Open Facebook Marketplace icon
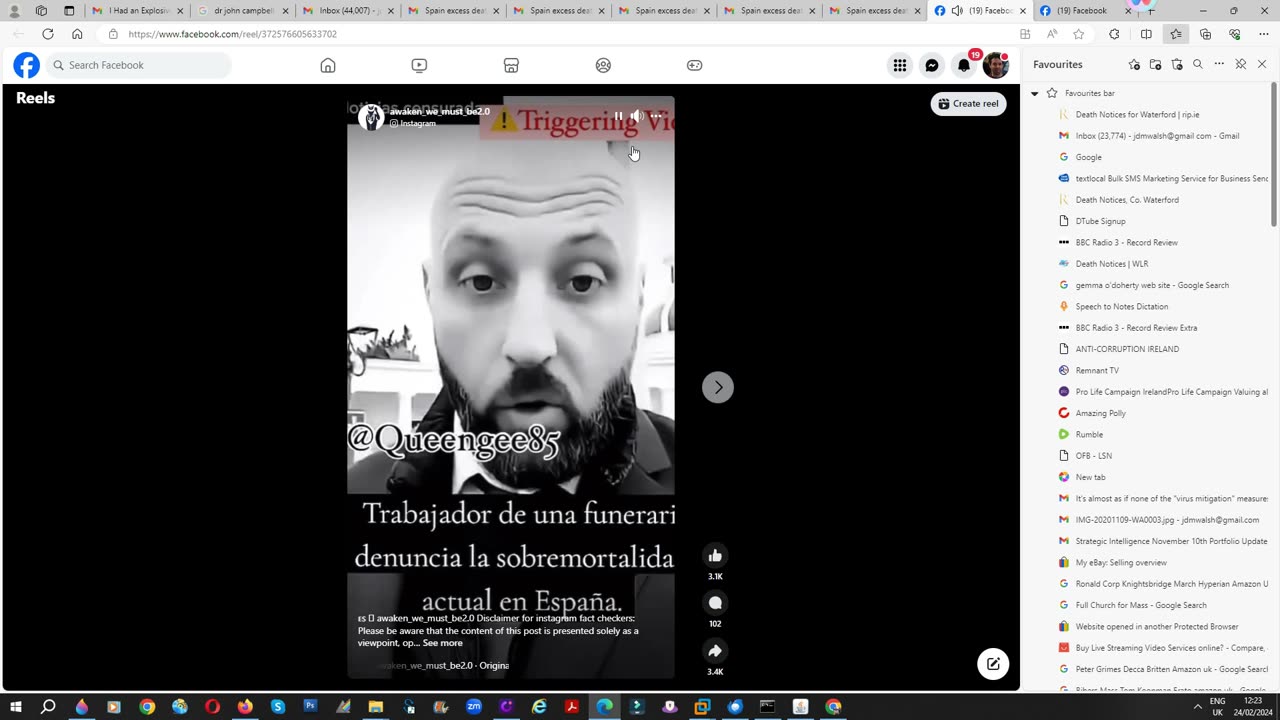Viewport: 1280px width, 720px height. tap(511, 65)
